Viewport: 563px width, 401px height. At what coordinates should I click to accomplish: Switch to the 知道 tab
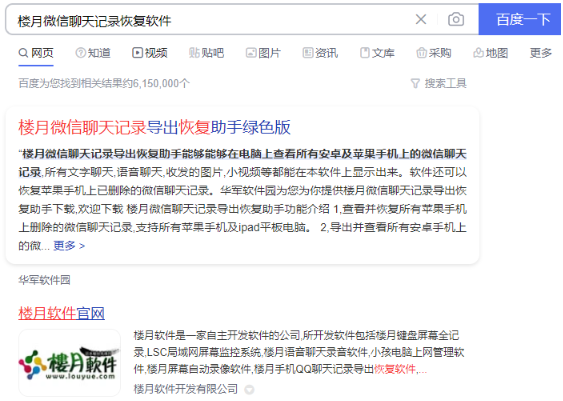click(x=93, y=53)
